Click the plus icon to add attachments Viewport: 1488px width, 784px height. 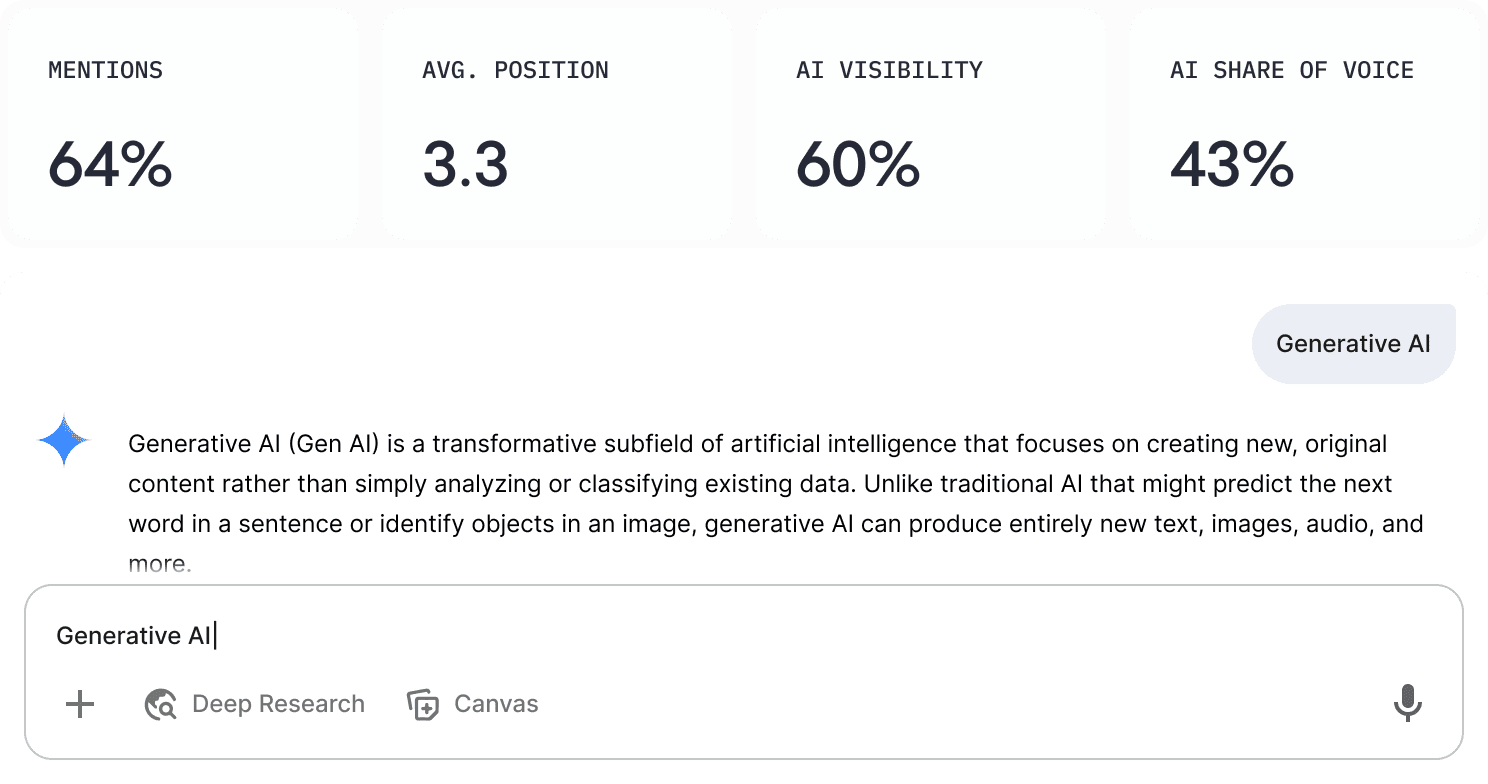80,704
